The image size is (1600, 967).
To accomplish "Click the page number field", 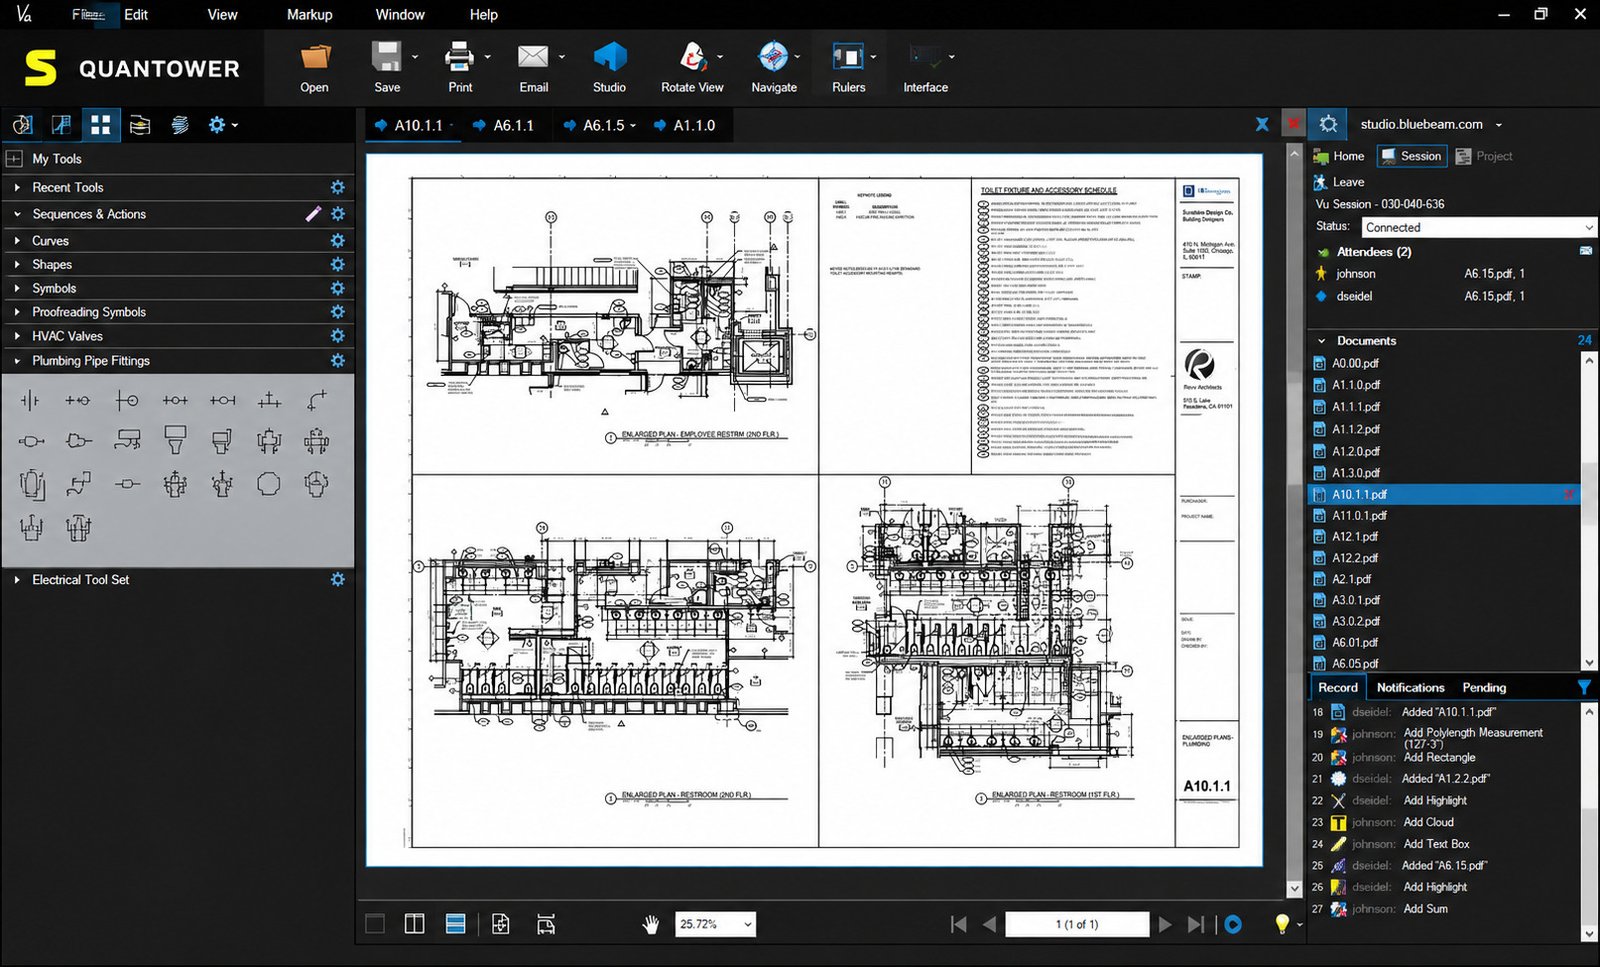I will (x=1077, y=925).
